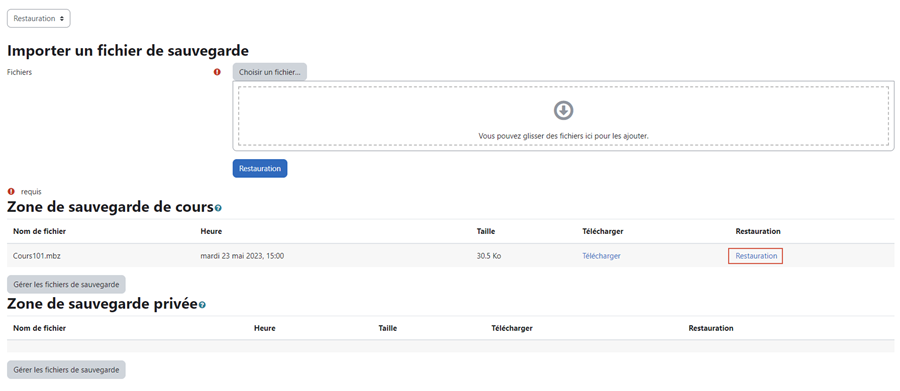Download Cours101.mbz via the Télécharger link
Image resolution: width=900 pixels, height=391 pixels.
click(x=601, y=256)
